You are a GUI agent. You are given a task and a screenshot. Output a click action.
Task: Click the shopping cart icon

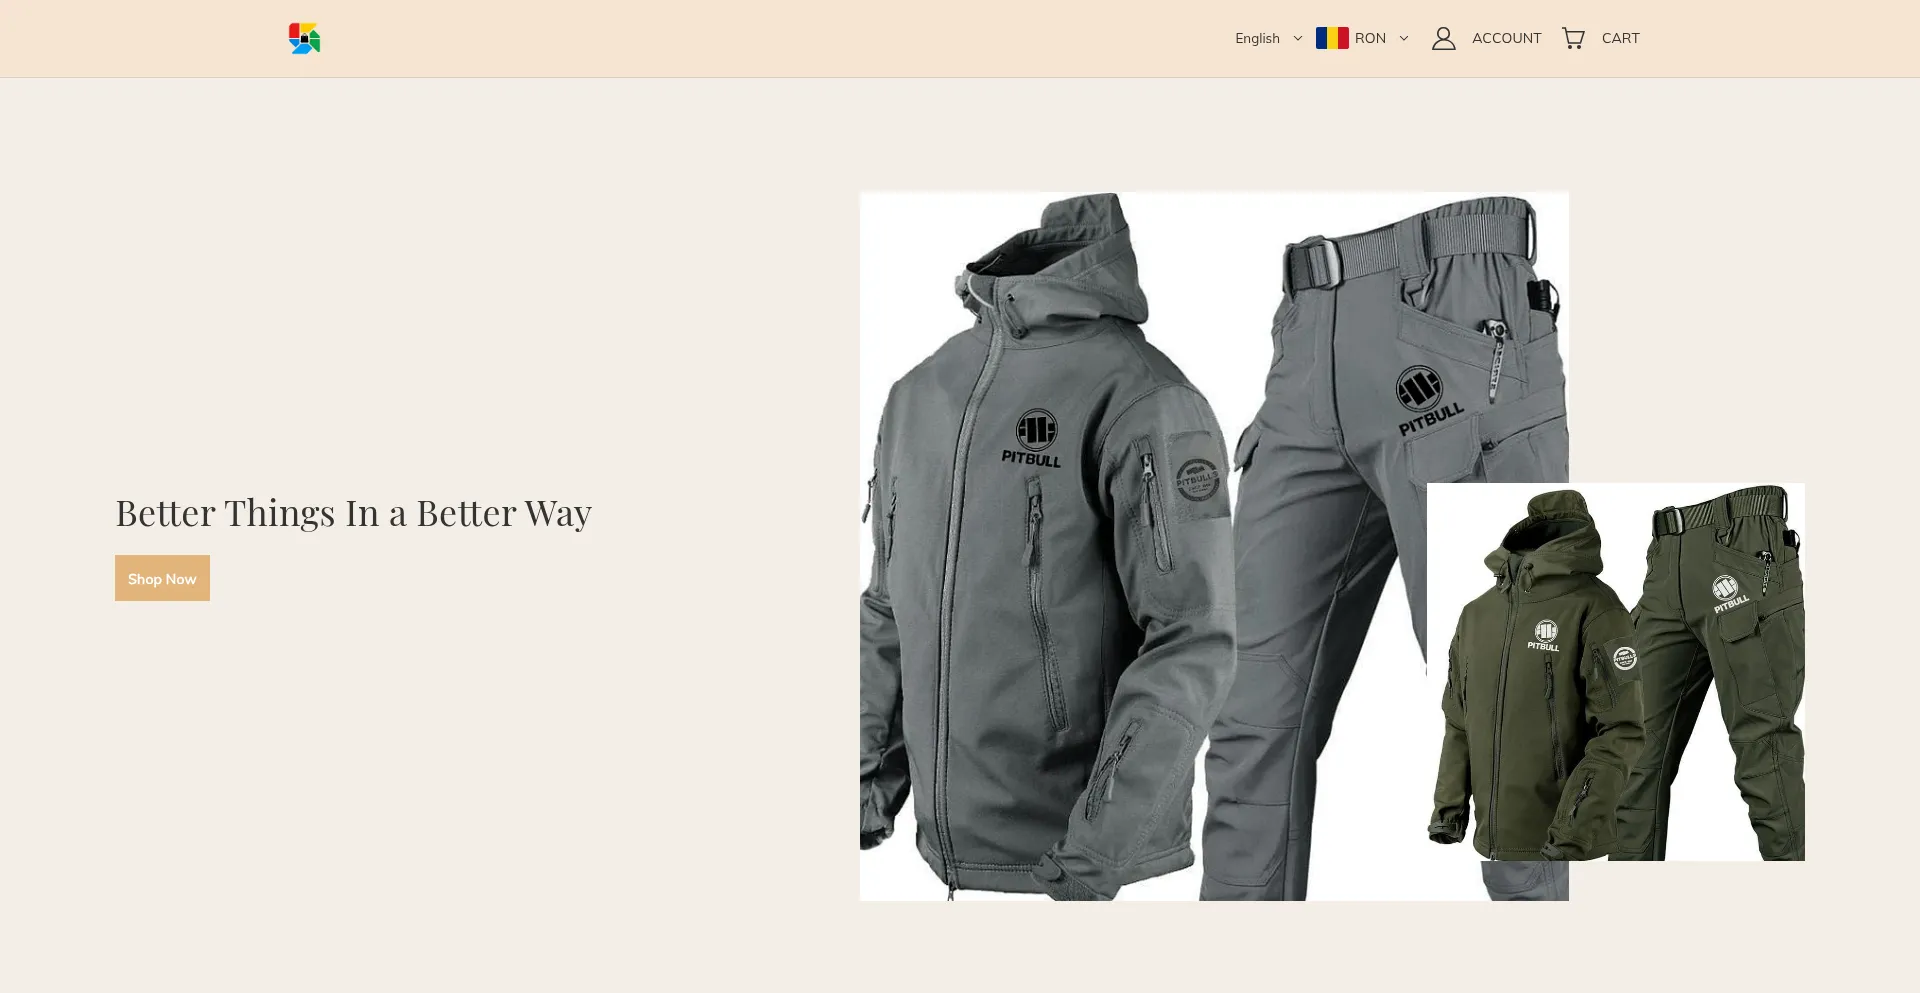(1573, 38)
